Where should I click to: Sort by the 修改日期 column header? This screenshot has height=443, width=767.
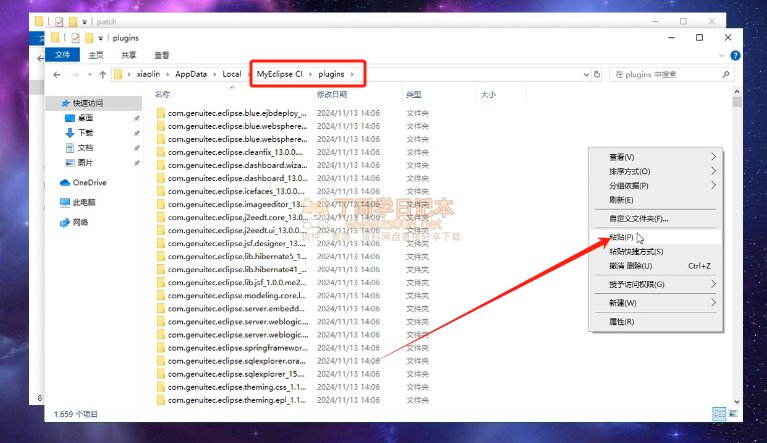point(334,94)
